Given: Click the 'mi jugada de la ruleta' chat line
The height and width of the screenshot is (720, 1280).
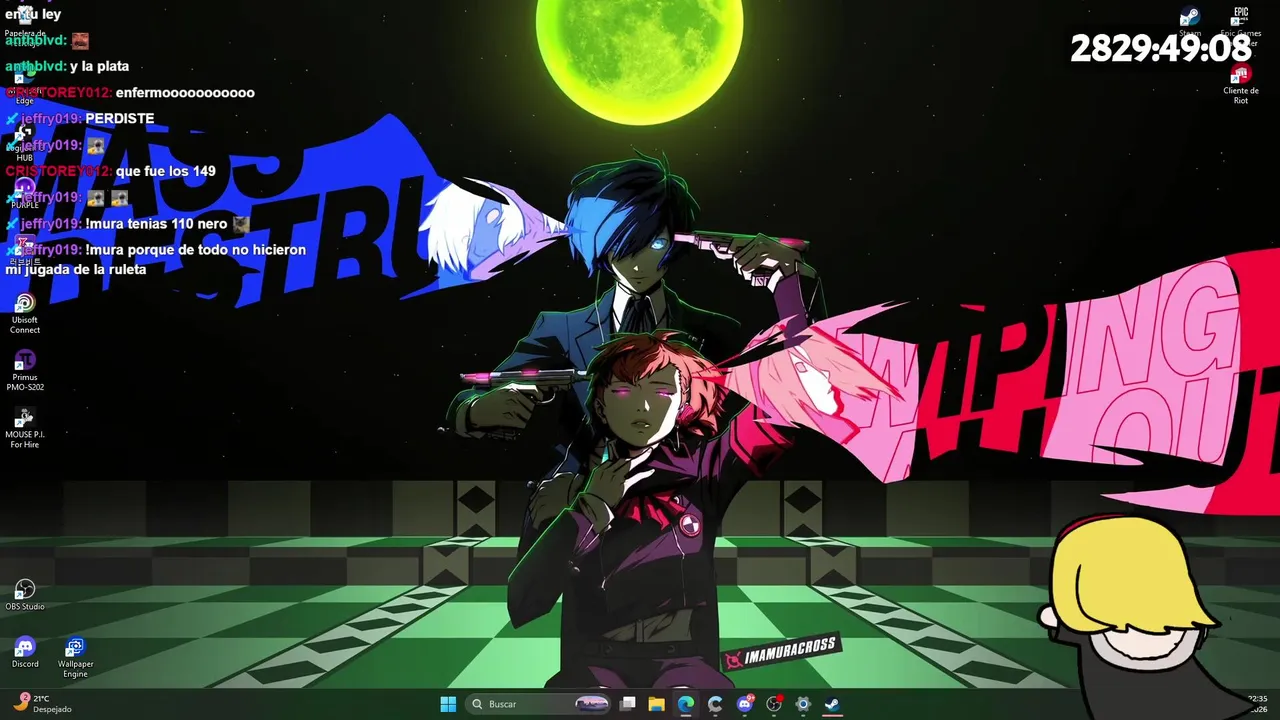Looking at the screenshot, I should (x=76, y=269).
